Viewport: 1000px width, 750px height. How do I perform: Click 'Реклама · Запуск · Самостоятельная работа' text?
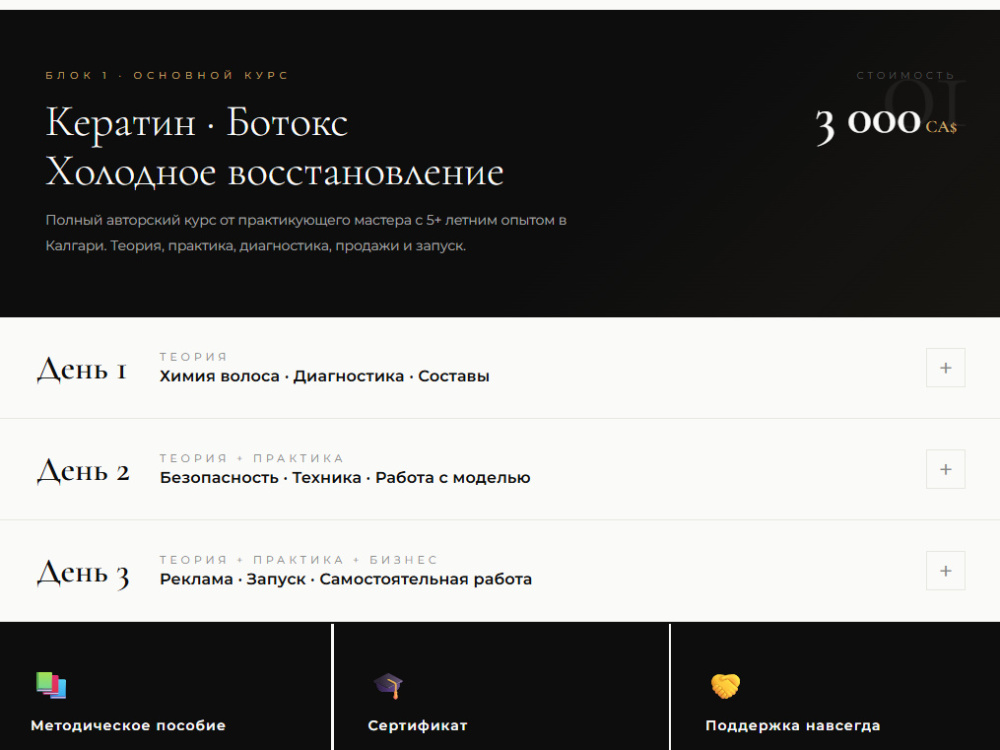coord(346,579)
